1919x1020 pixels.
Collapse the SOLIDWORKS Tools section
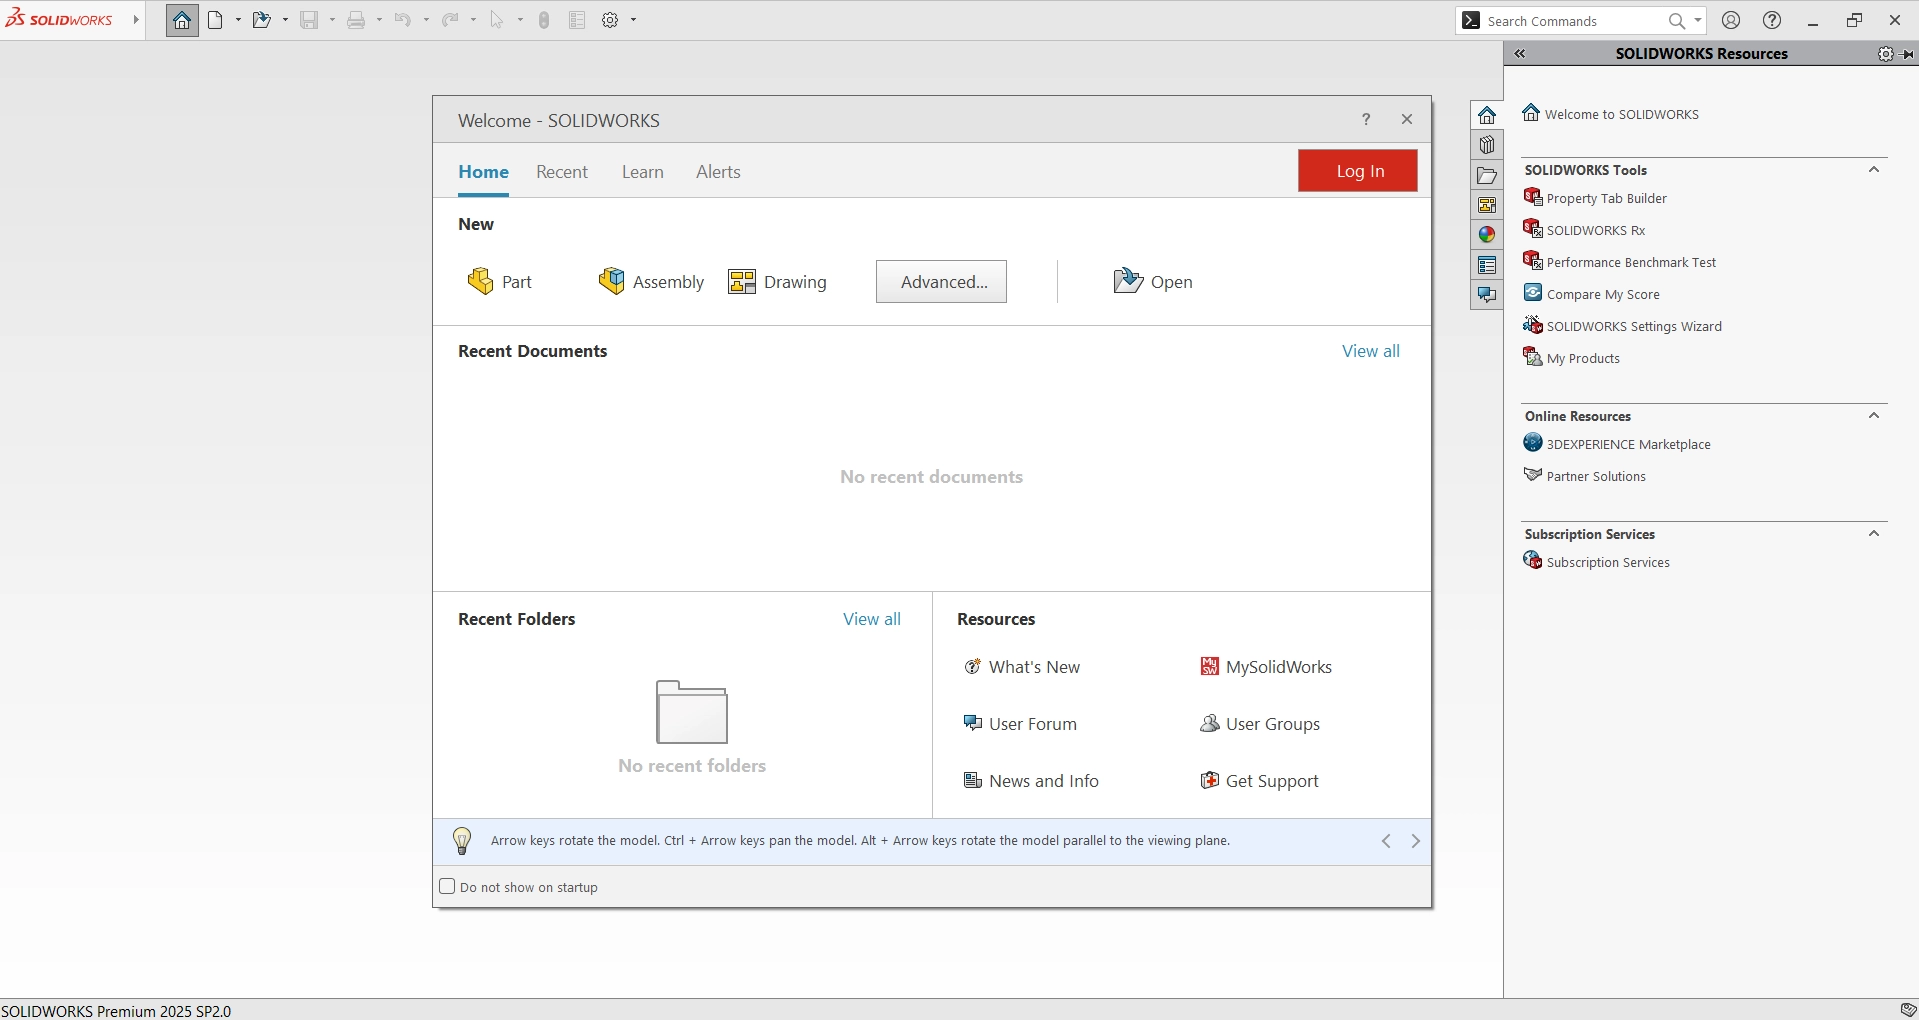(1874, 170)
